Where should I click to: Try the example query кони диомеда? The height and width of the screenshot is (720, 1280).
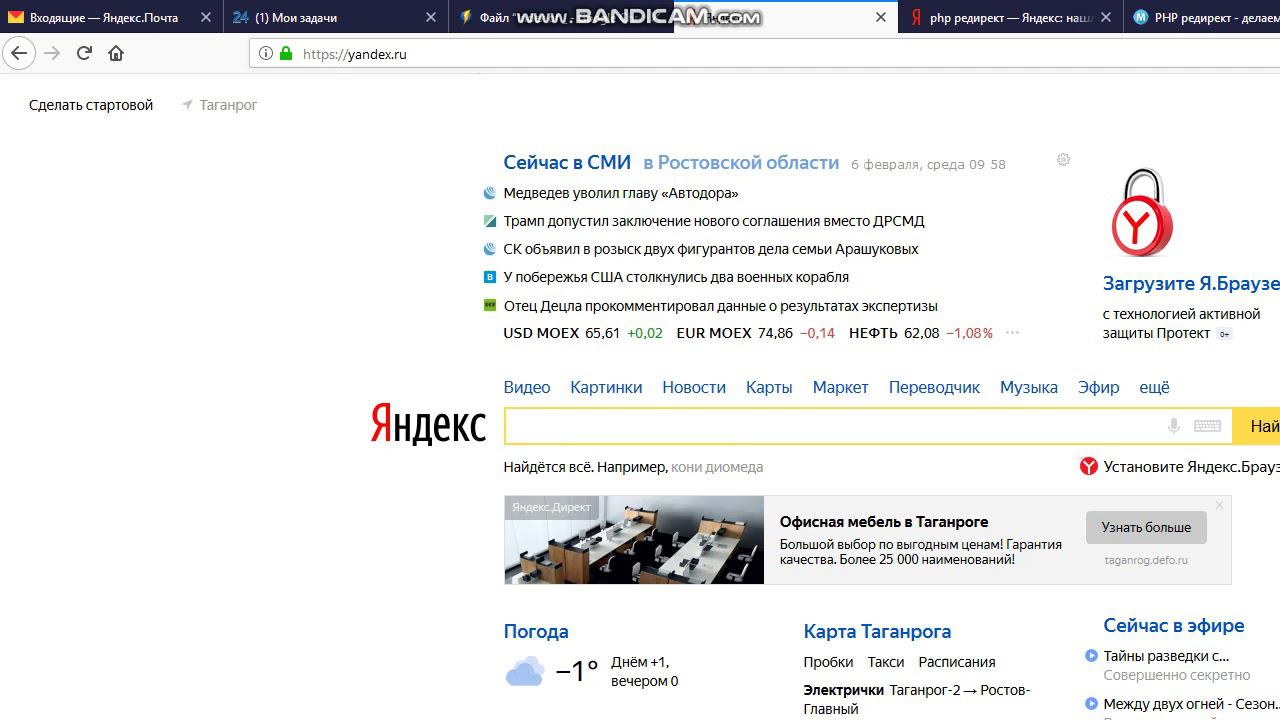point(717,467)
